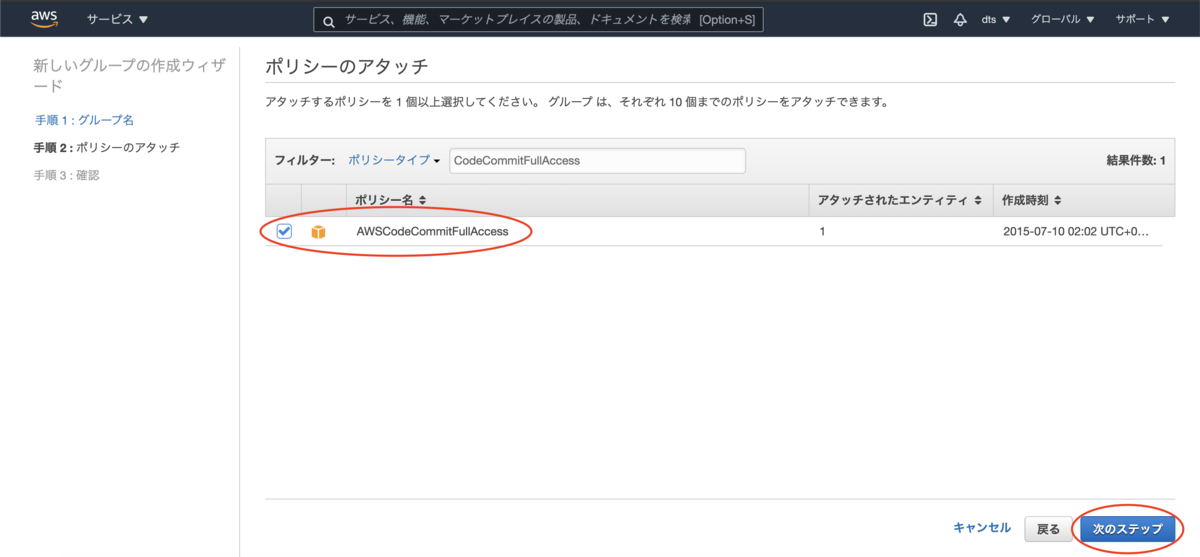Open the notifications bell icon

(960, 19)
